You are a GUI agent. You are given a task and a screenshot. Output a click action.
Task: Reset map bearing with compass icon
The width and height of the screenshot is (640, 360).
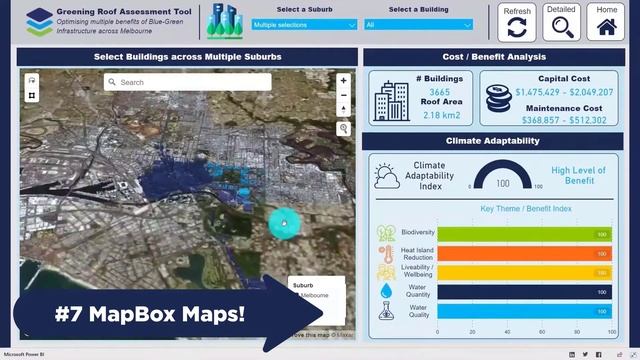pyautogui.click(x=344, y=109)
